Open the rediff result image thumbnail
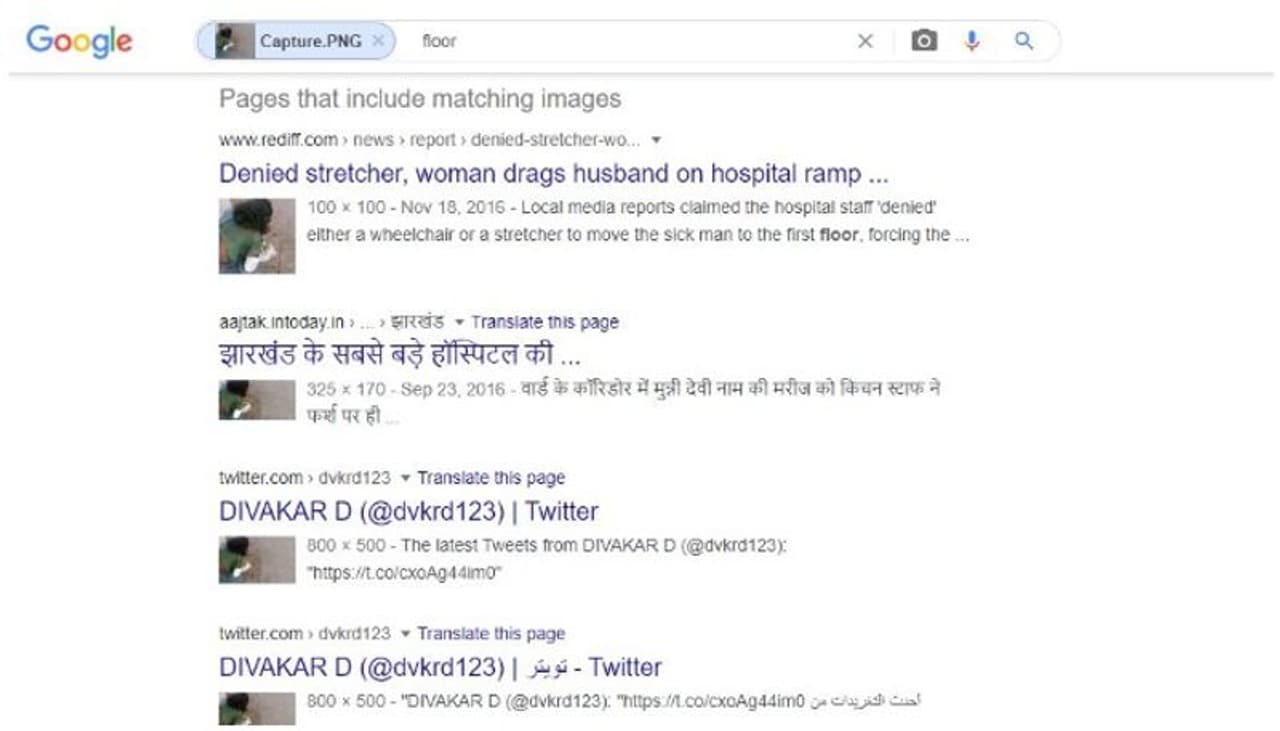The height and width of the screenshot is (731, 1280). tap(257, 236)
